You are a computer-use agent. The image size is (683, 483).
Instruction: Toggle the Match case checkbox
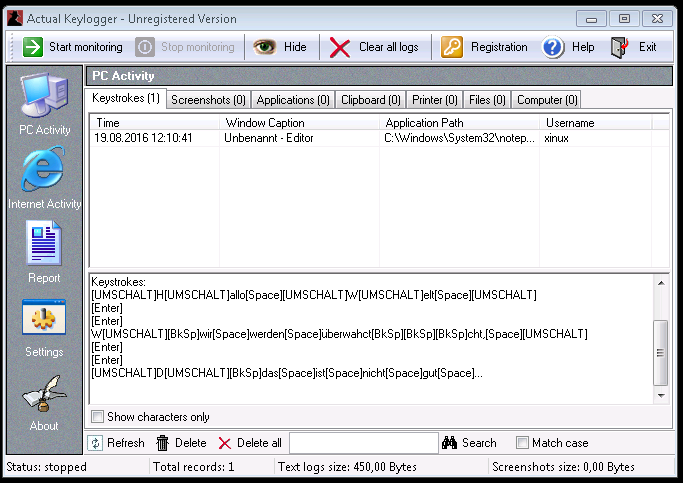(522, 442)
